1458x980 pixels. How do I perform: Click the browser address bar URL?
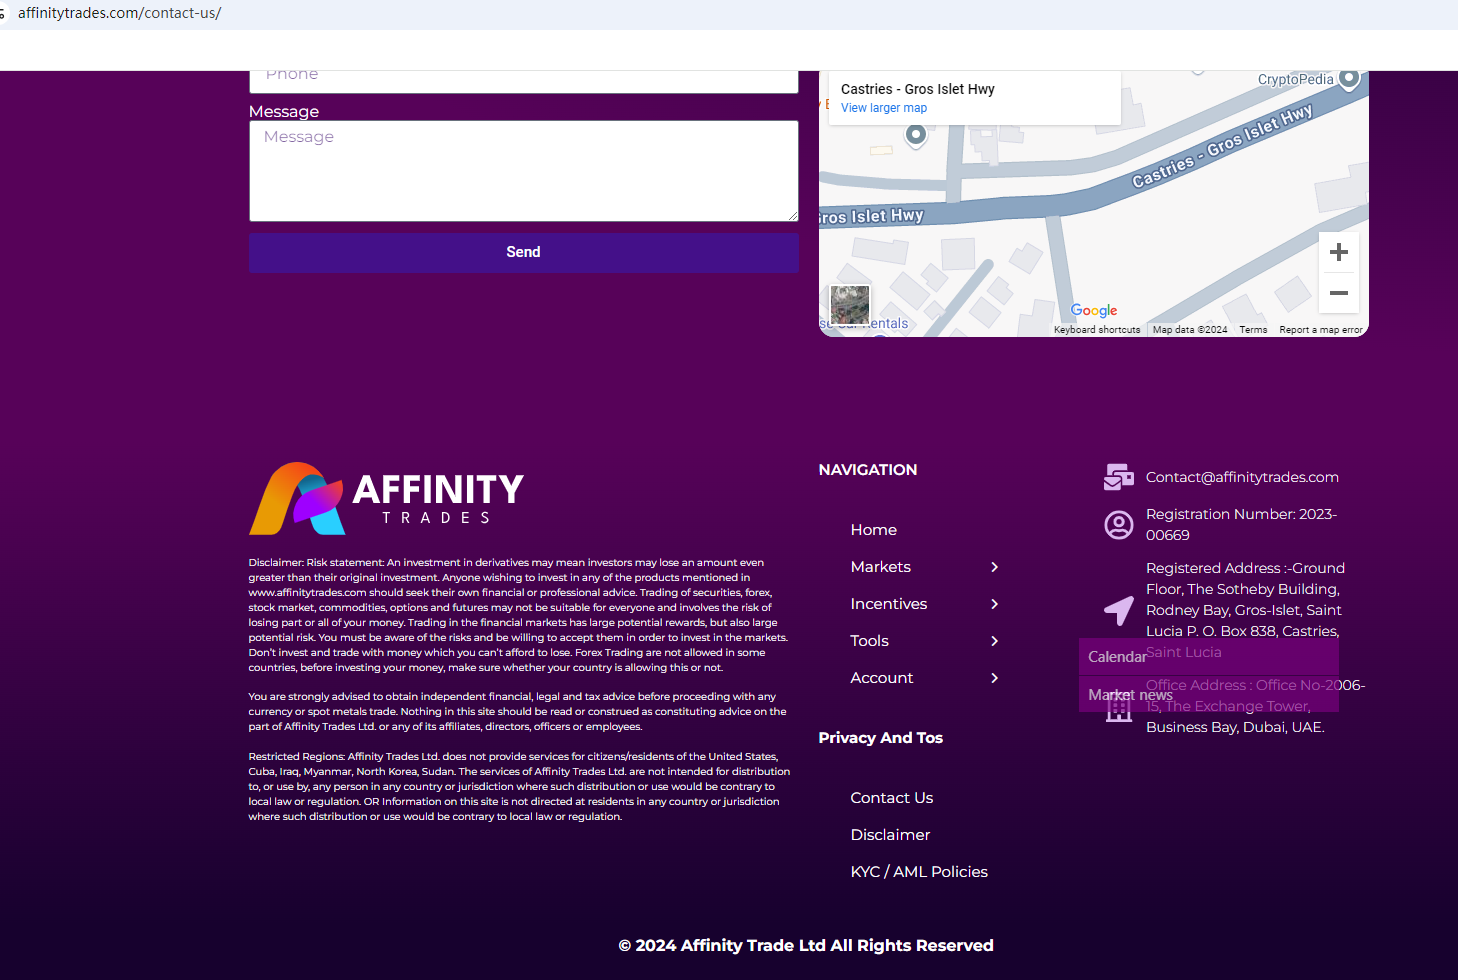120,13
